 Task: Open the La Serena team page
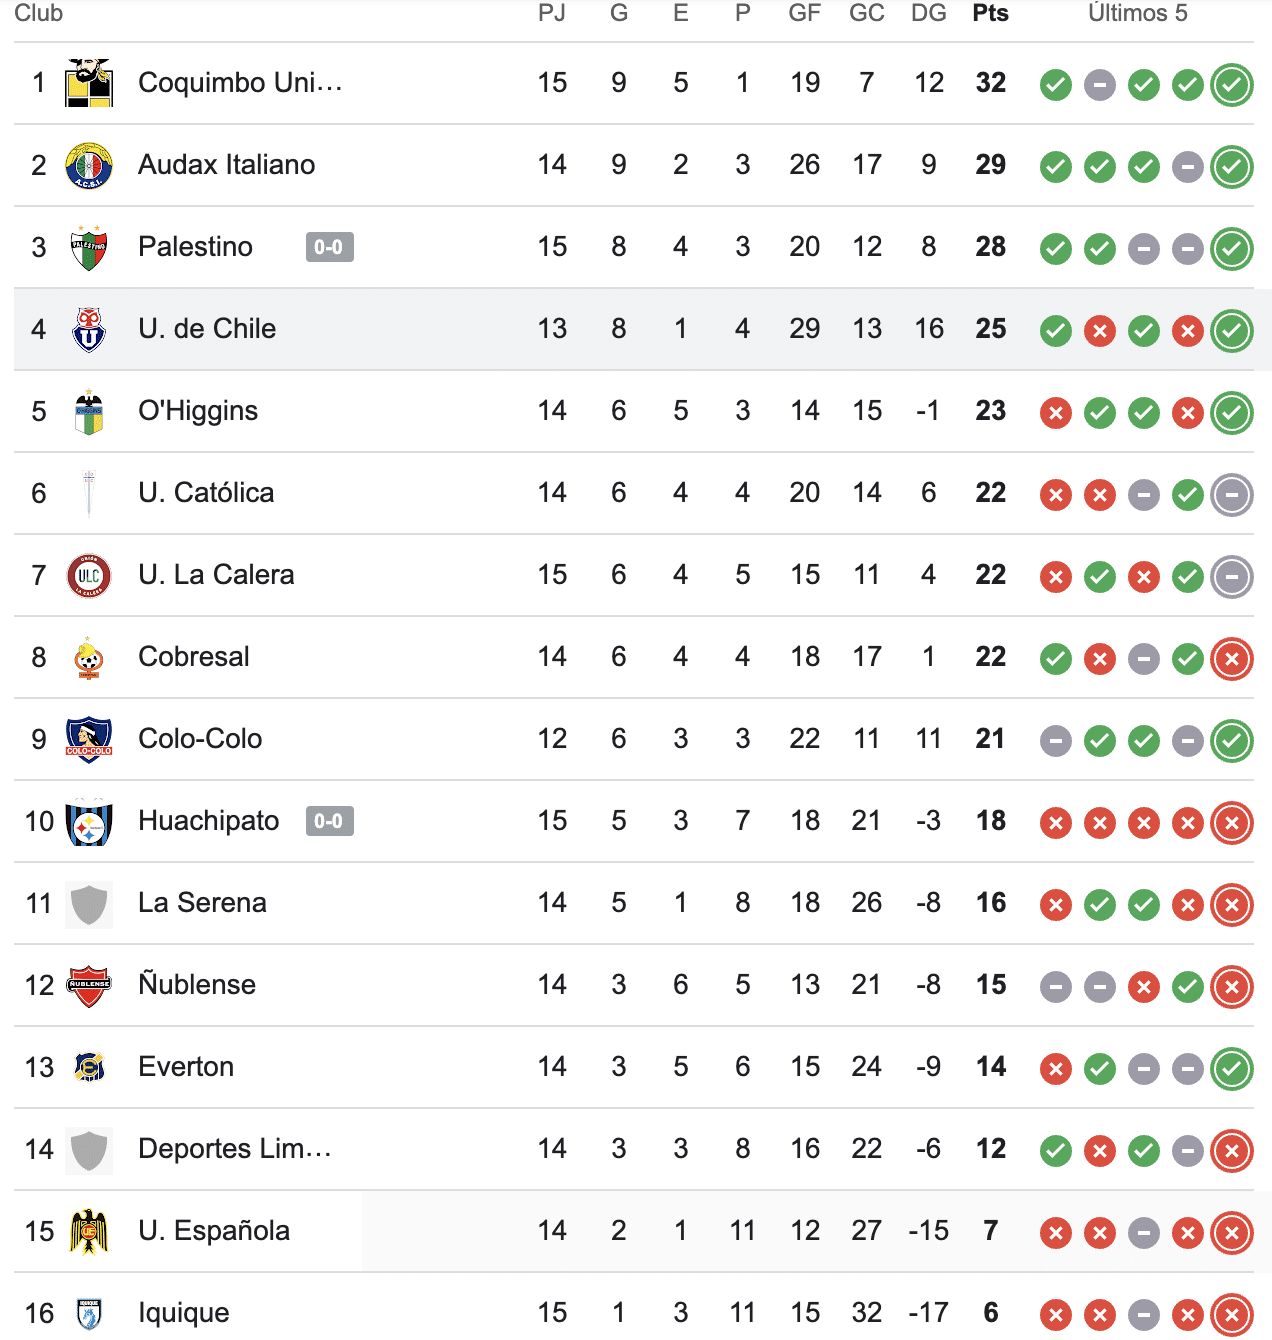coord(202,903)
